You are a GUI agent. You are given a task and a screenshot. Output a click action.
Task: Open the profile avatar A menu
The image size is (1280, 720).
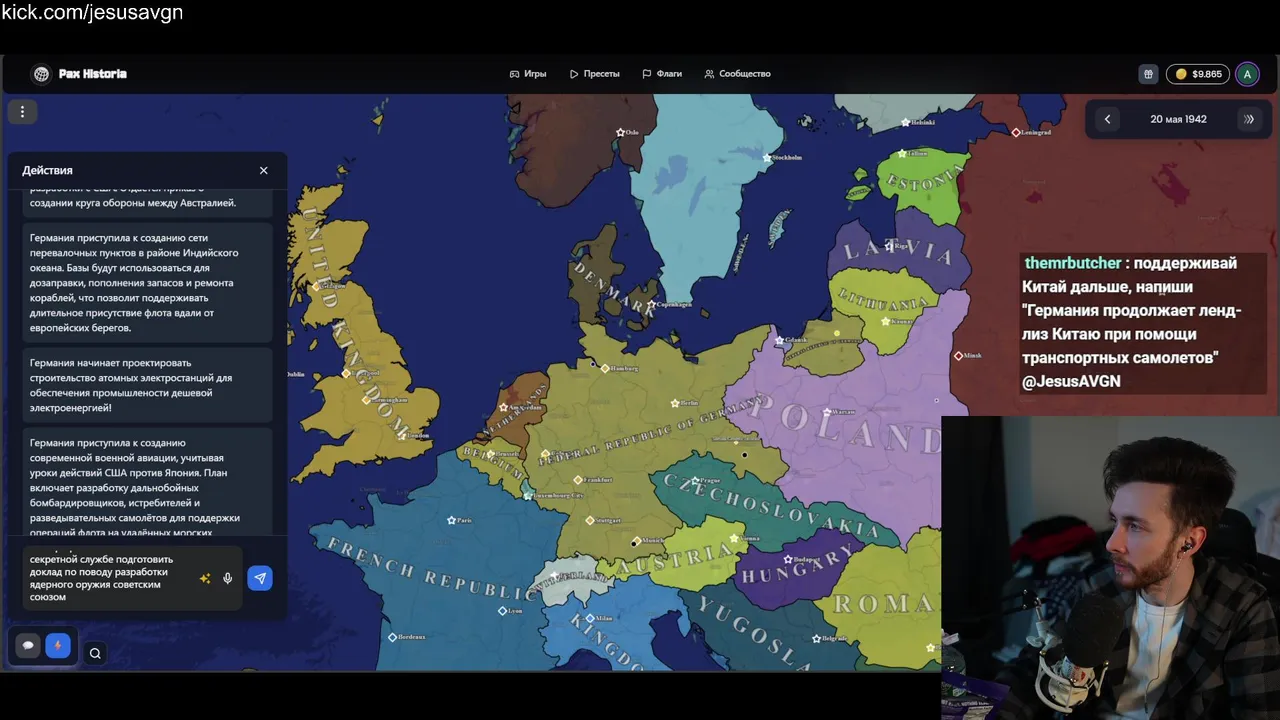[x=1247, y=74]
